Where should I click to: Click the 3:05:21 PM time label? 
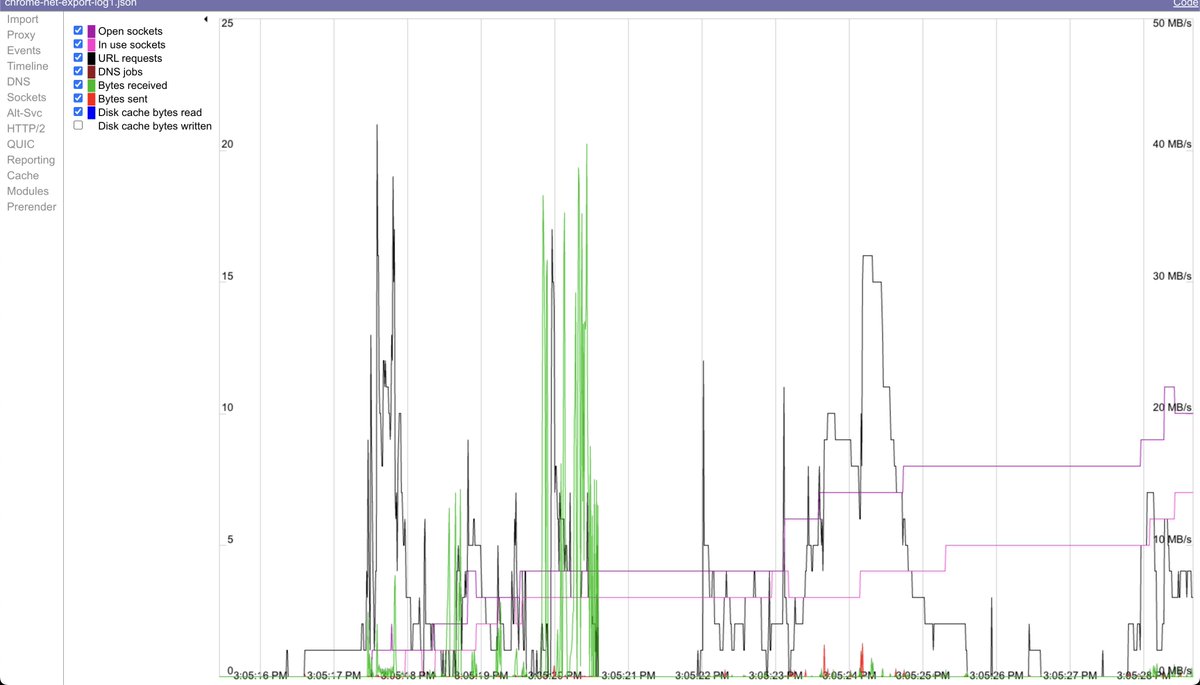click(x=628, y=676)
